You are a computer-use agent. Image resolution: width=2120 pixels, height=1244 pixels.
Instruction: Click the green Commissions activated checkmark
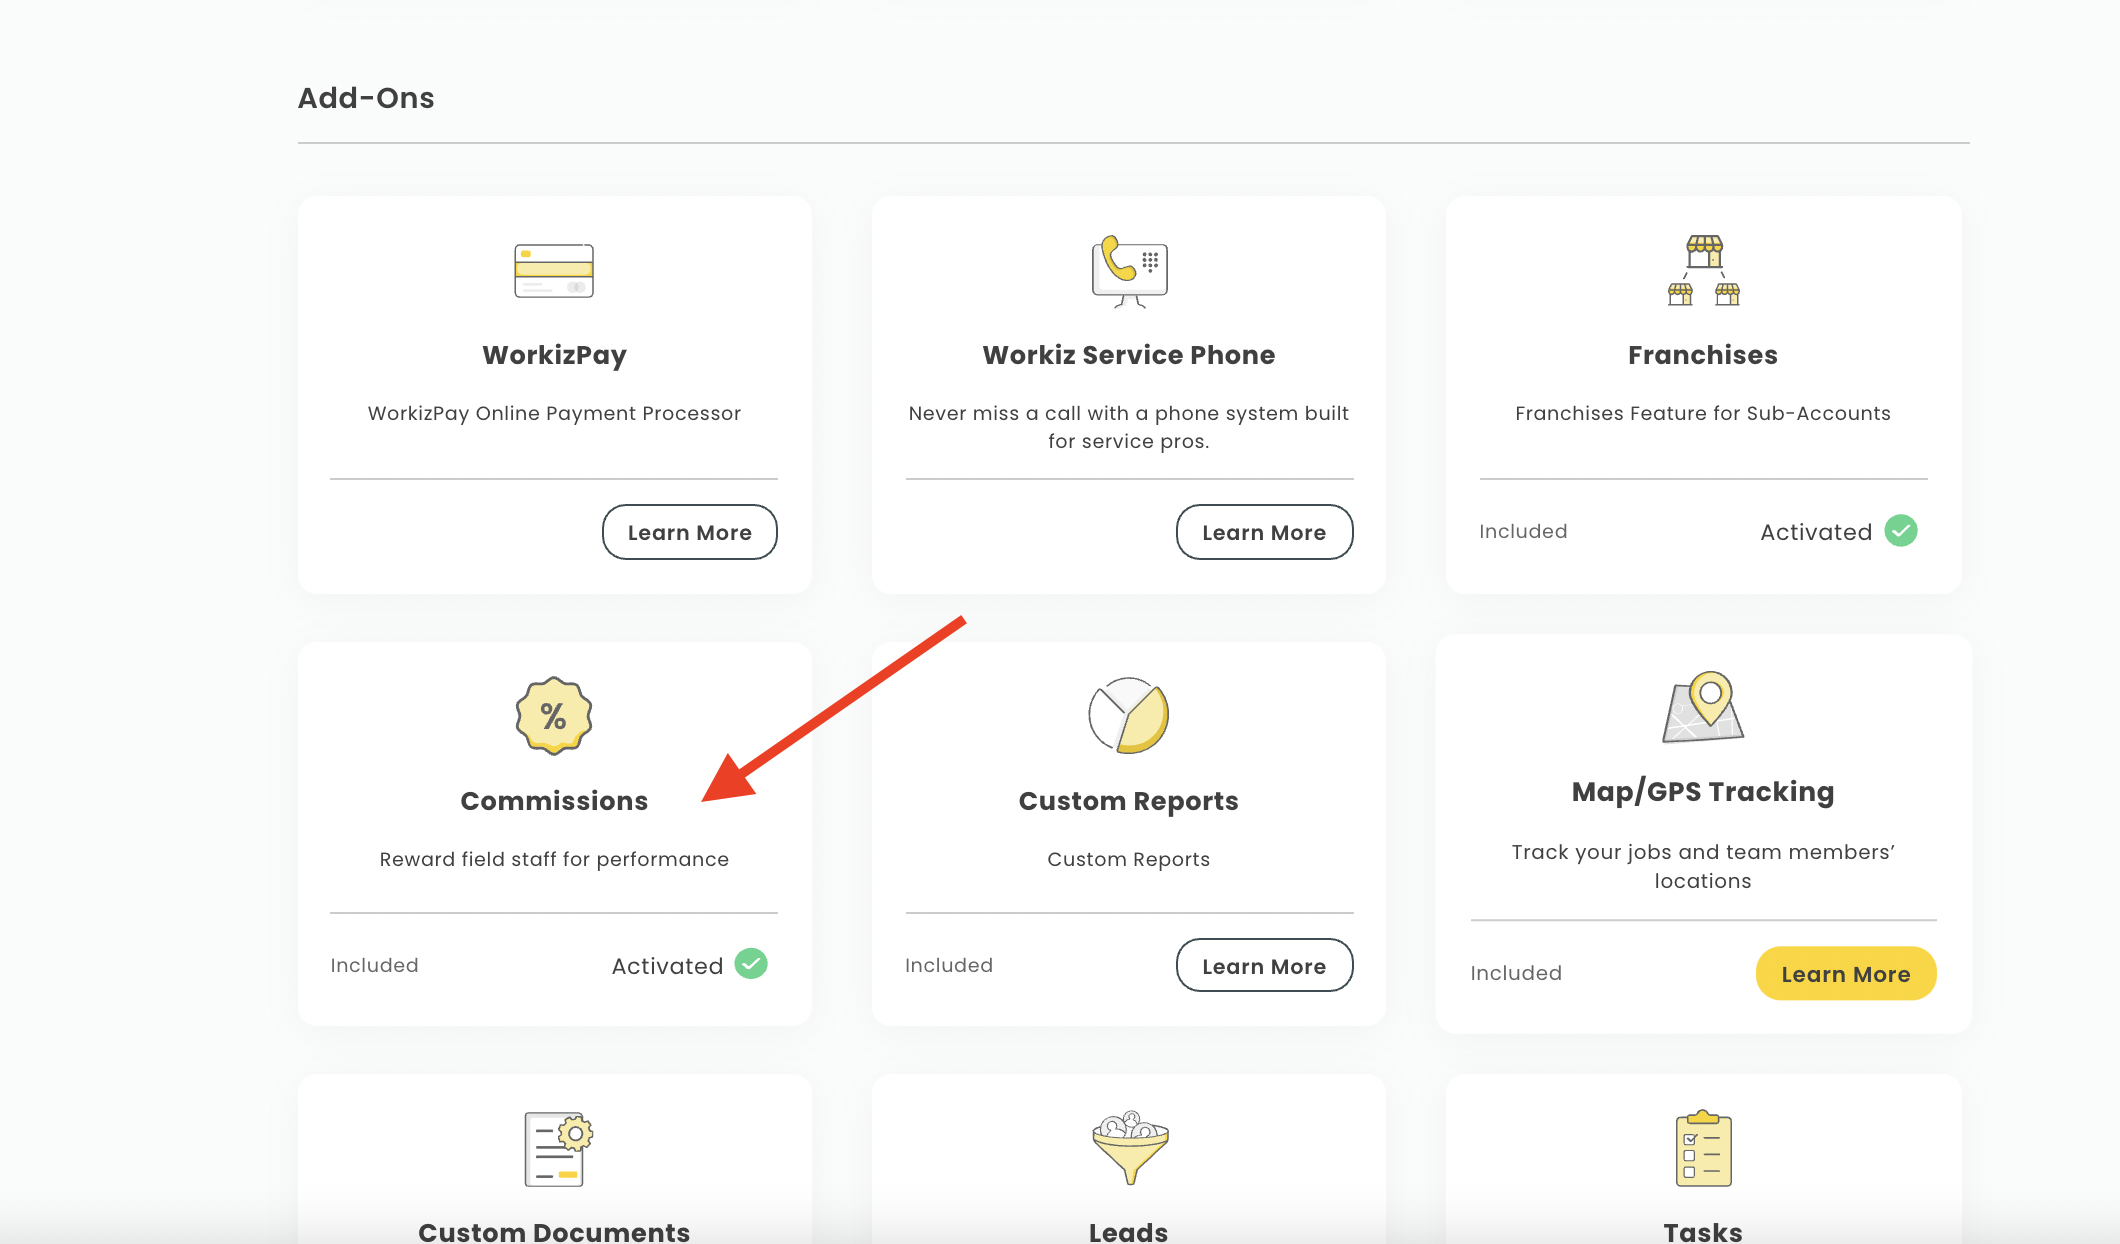point(751,964)
